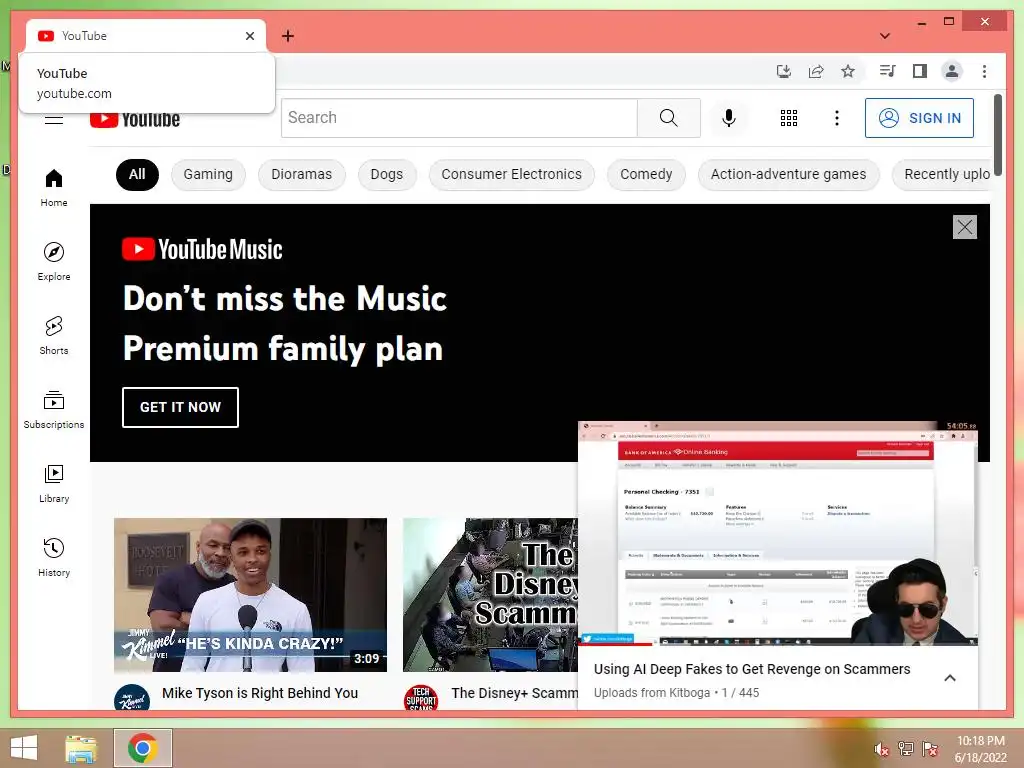1024x768 pixels.
Task: Click the page vertical scrollbar
Action: coord(997,134)
